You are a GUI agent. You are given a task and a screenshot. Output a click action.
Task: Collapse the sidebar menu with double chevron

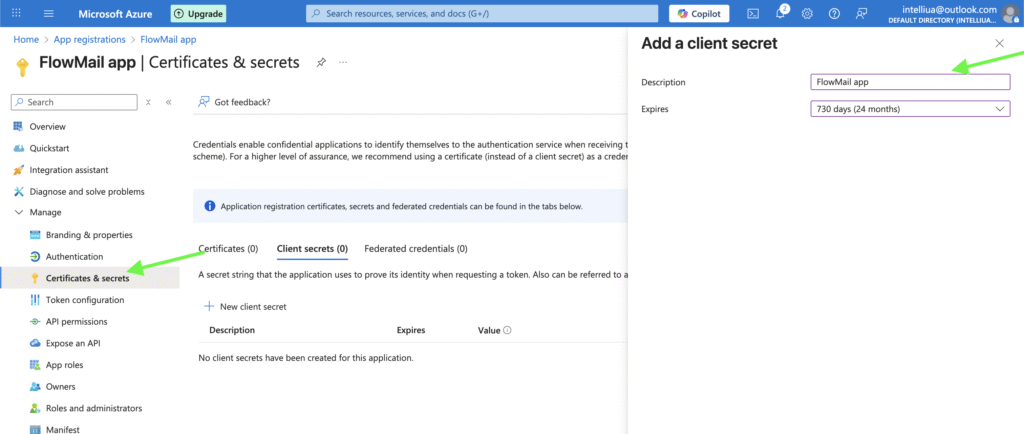click(x=168, y=102)
